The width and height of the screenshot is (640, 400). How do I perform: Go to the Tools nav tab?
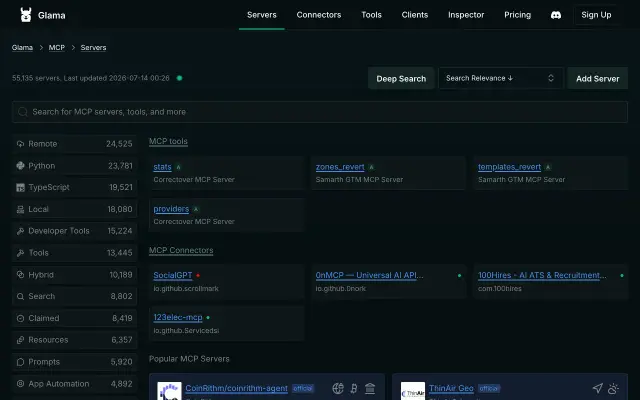371,15
